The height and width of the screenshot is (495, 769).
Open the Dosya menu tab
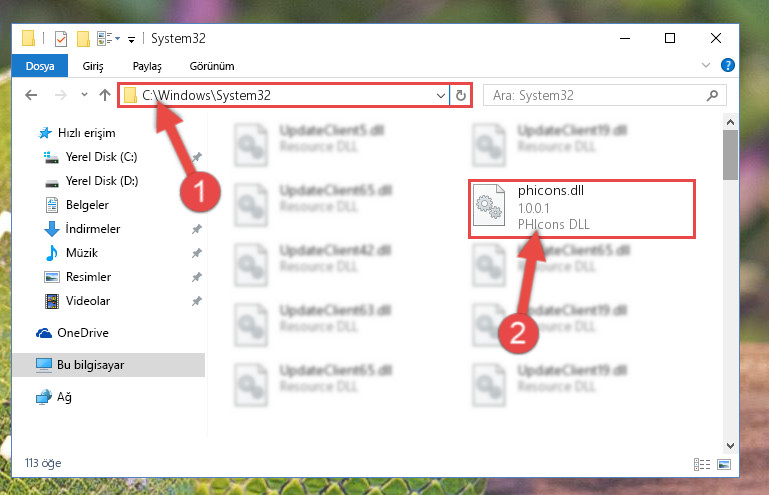pos(40,66)
